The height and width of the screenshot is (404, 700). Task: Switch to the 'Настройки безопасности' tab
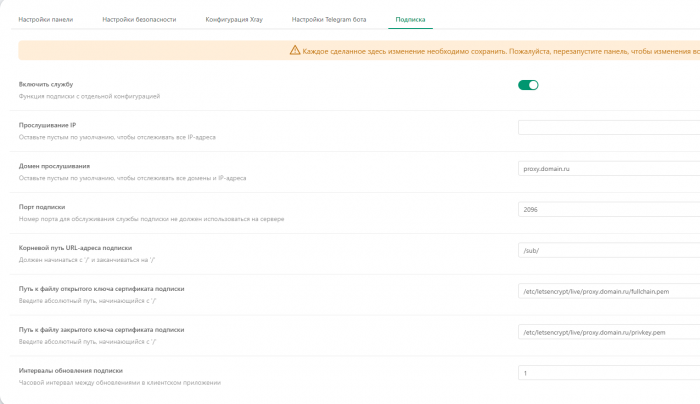(139, 19)
